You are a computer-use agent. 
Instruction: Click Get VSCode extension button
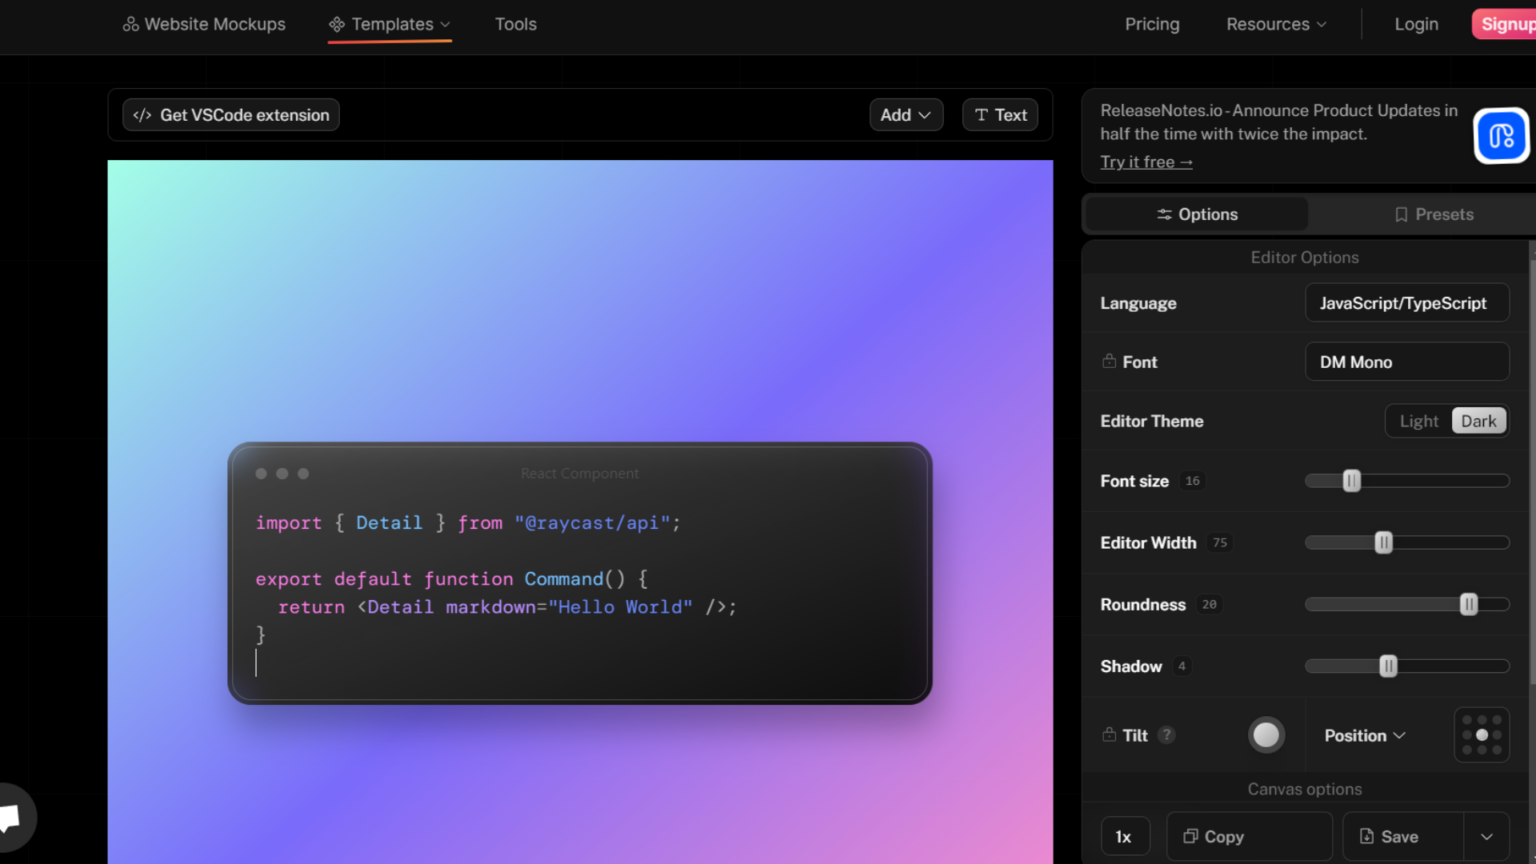click(231, 115)
